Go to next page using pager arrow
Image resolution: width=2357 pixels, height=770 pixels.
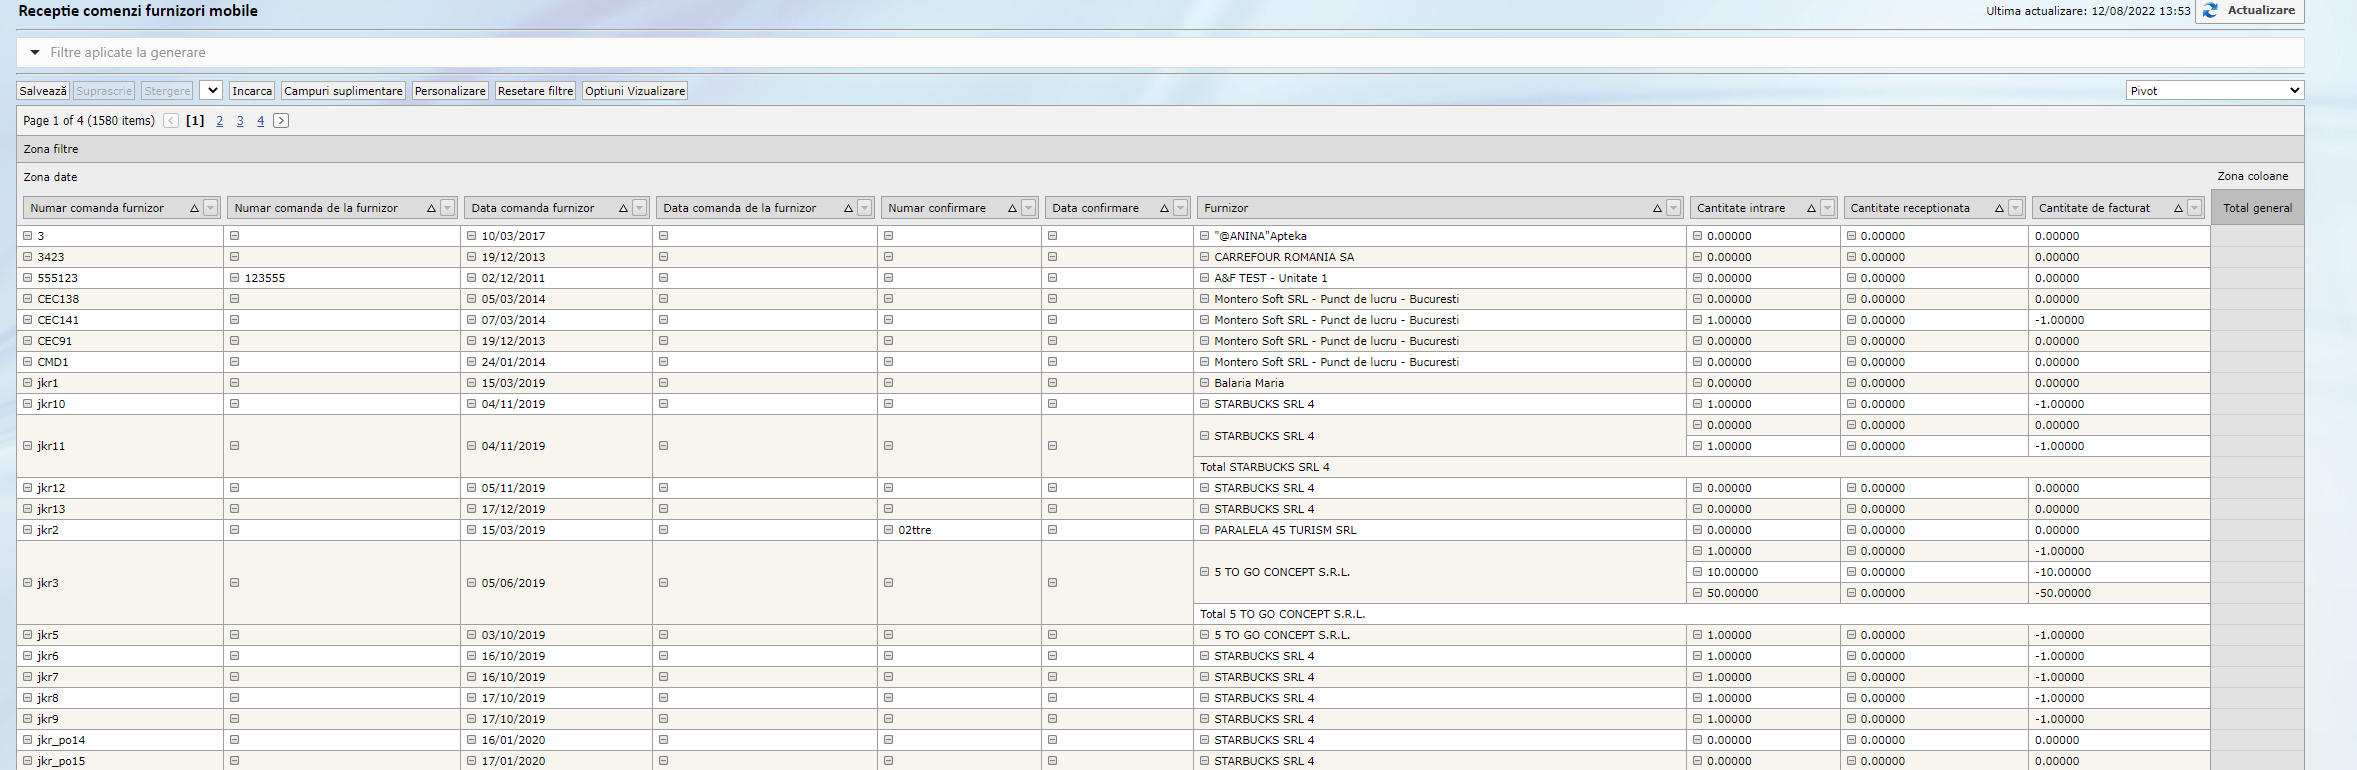[x=281, y=121]
